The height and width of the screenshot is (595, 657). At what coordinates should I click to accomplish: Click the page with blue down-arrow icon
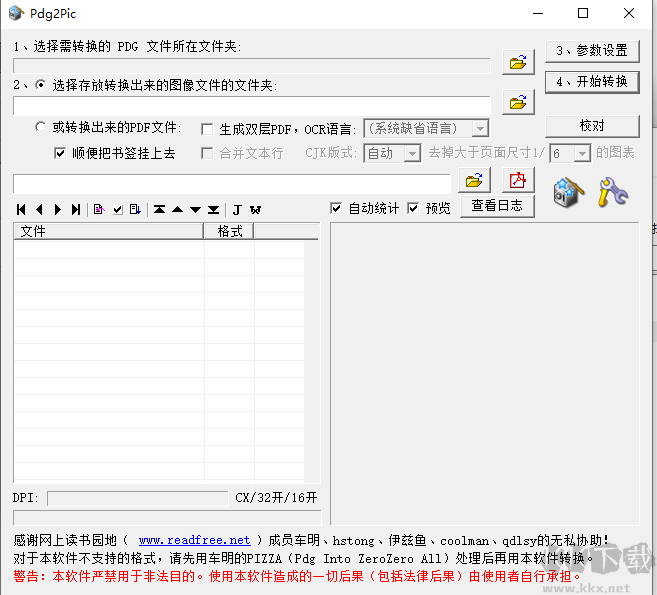[135, 210]
